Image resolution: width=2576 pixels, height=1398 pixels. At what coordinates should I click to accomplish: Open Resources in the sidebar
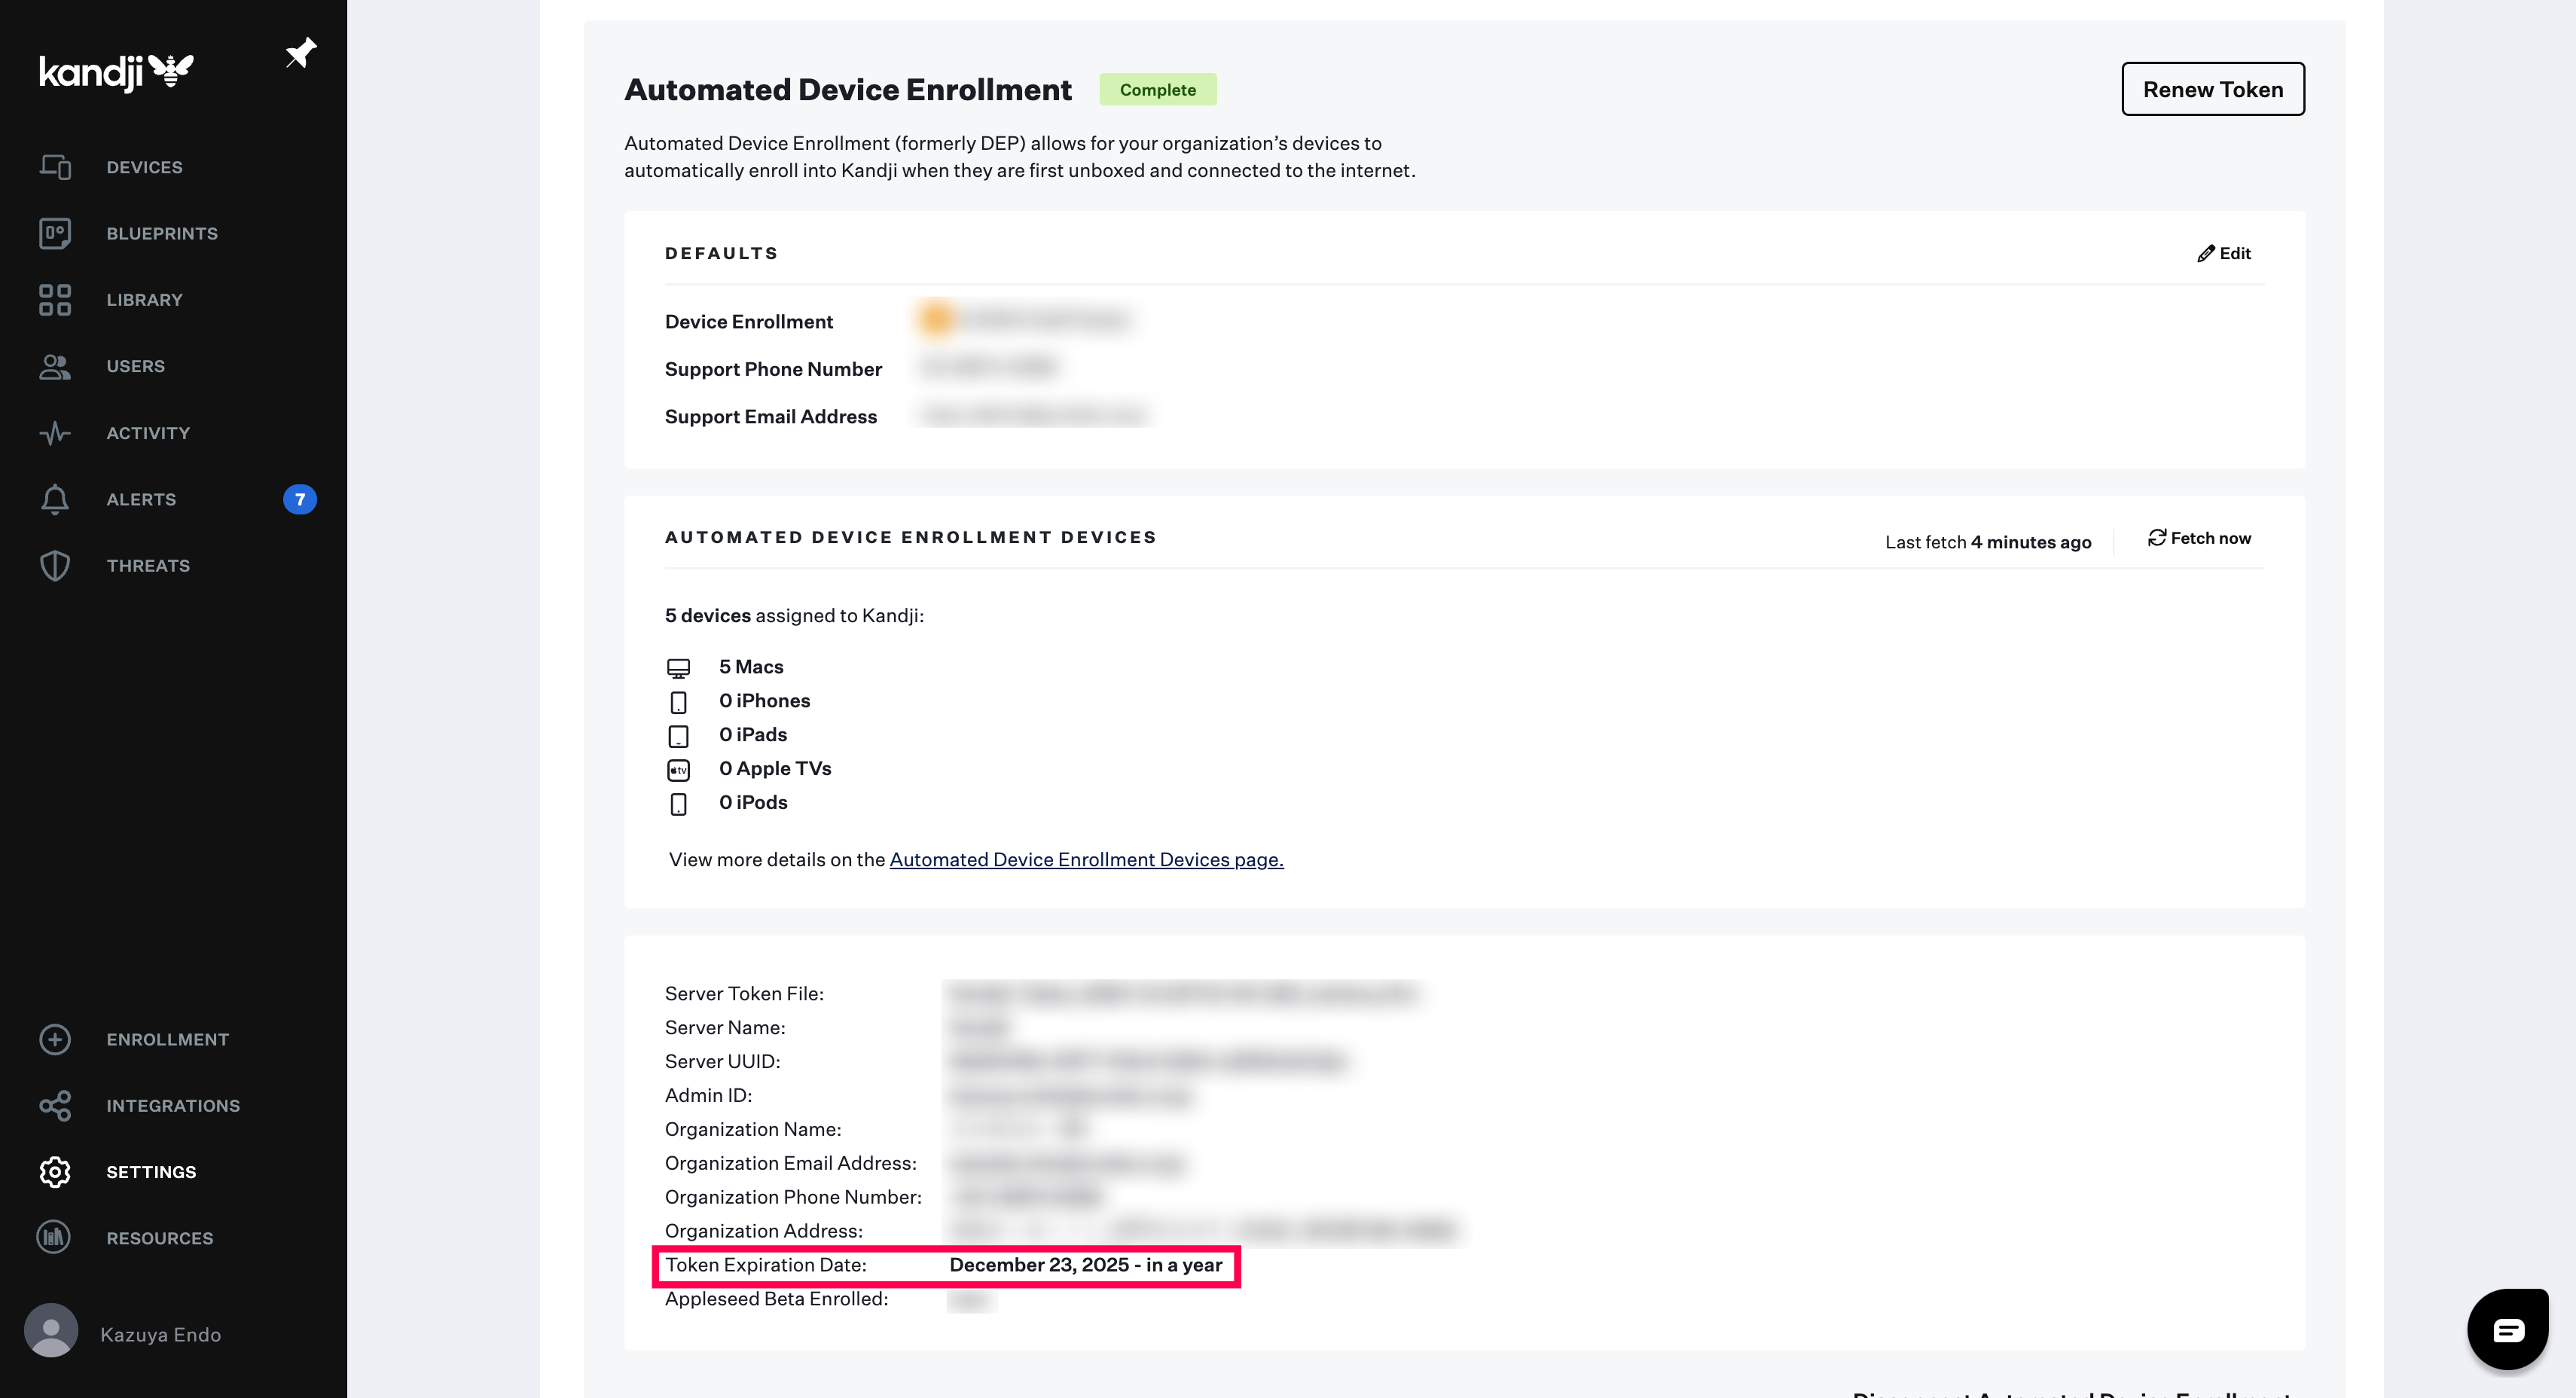point(160,1238)
